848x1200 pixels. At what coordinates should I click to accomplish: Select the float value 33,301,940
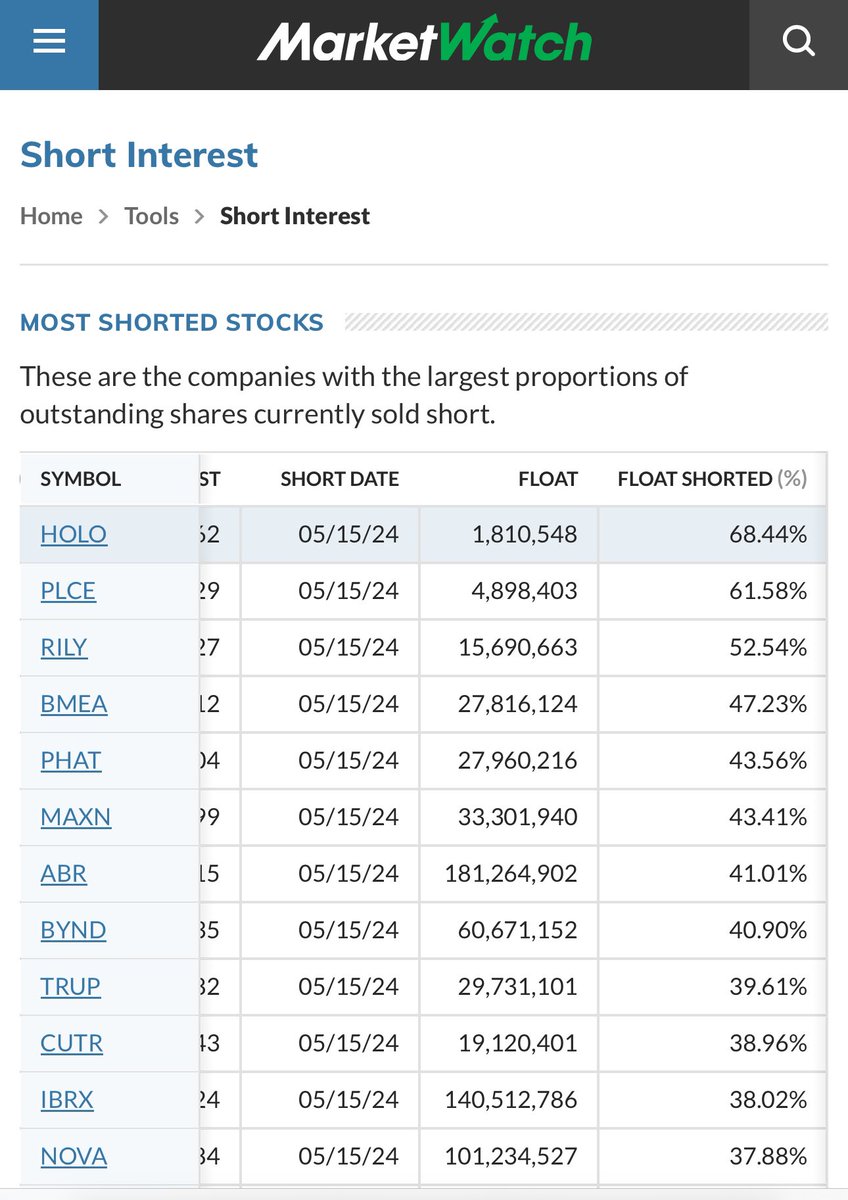pos(518,817)
